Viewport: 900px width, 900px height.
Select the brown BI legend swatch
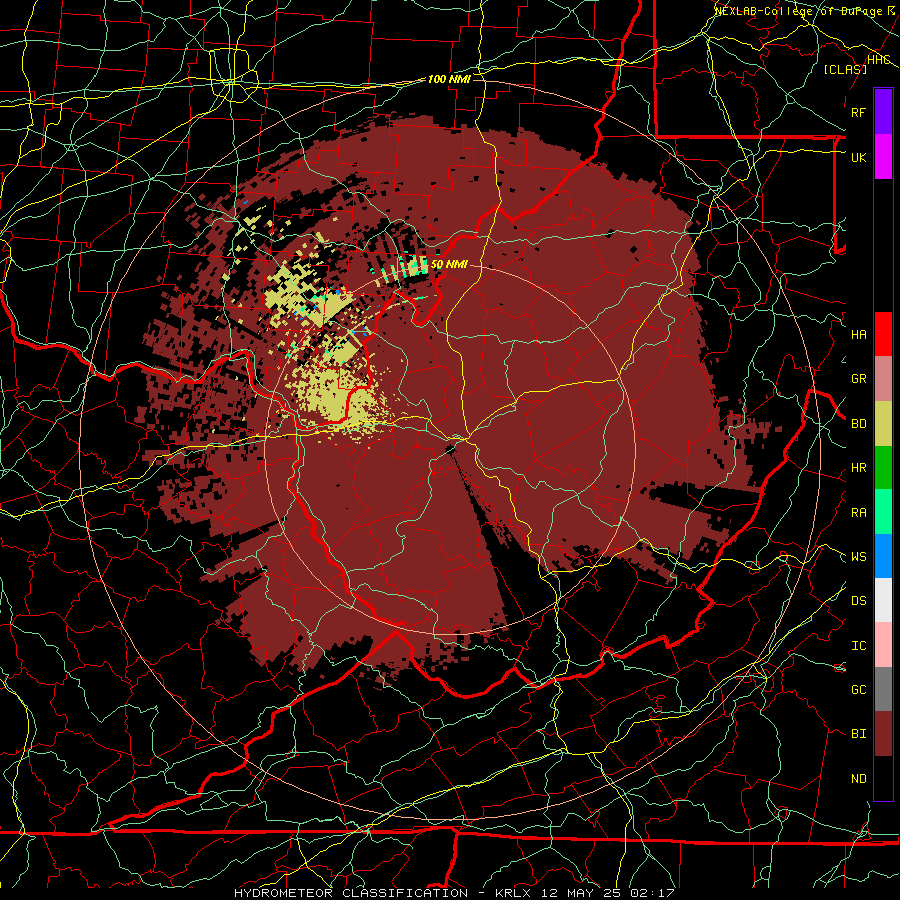click(x=883, y=734)
